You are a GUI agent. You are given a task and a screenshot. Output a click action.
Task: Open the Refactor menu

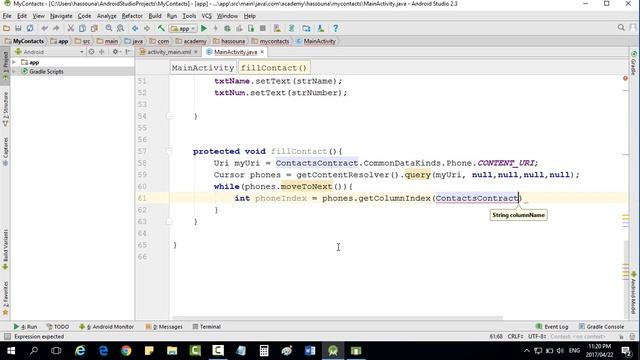pyautogui.click(x=132, y=16)
